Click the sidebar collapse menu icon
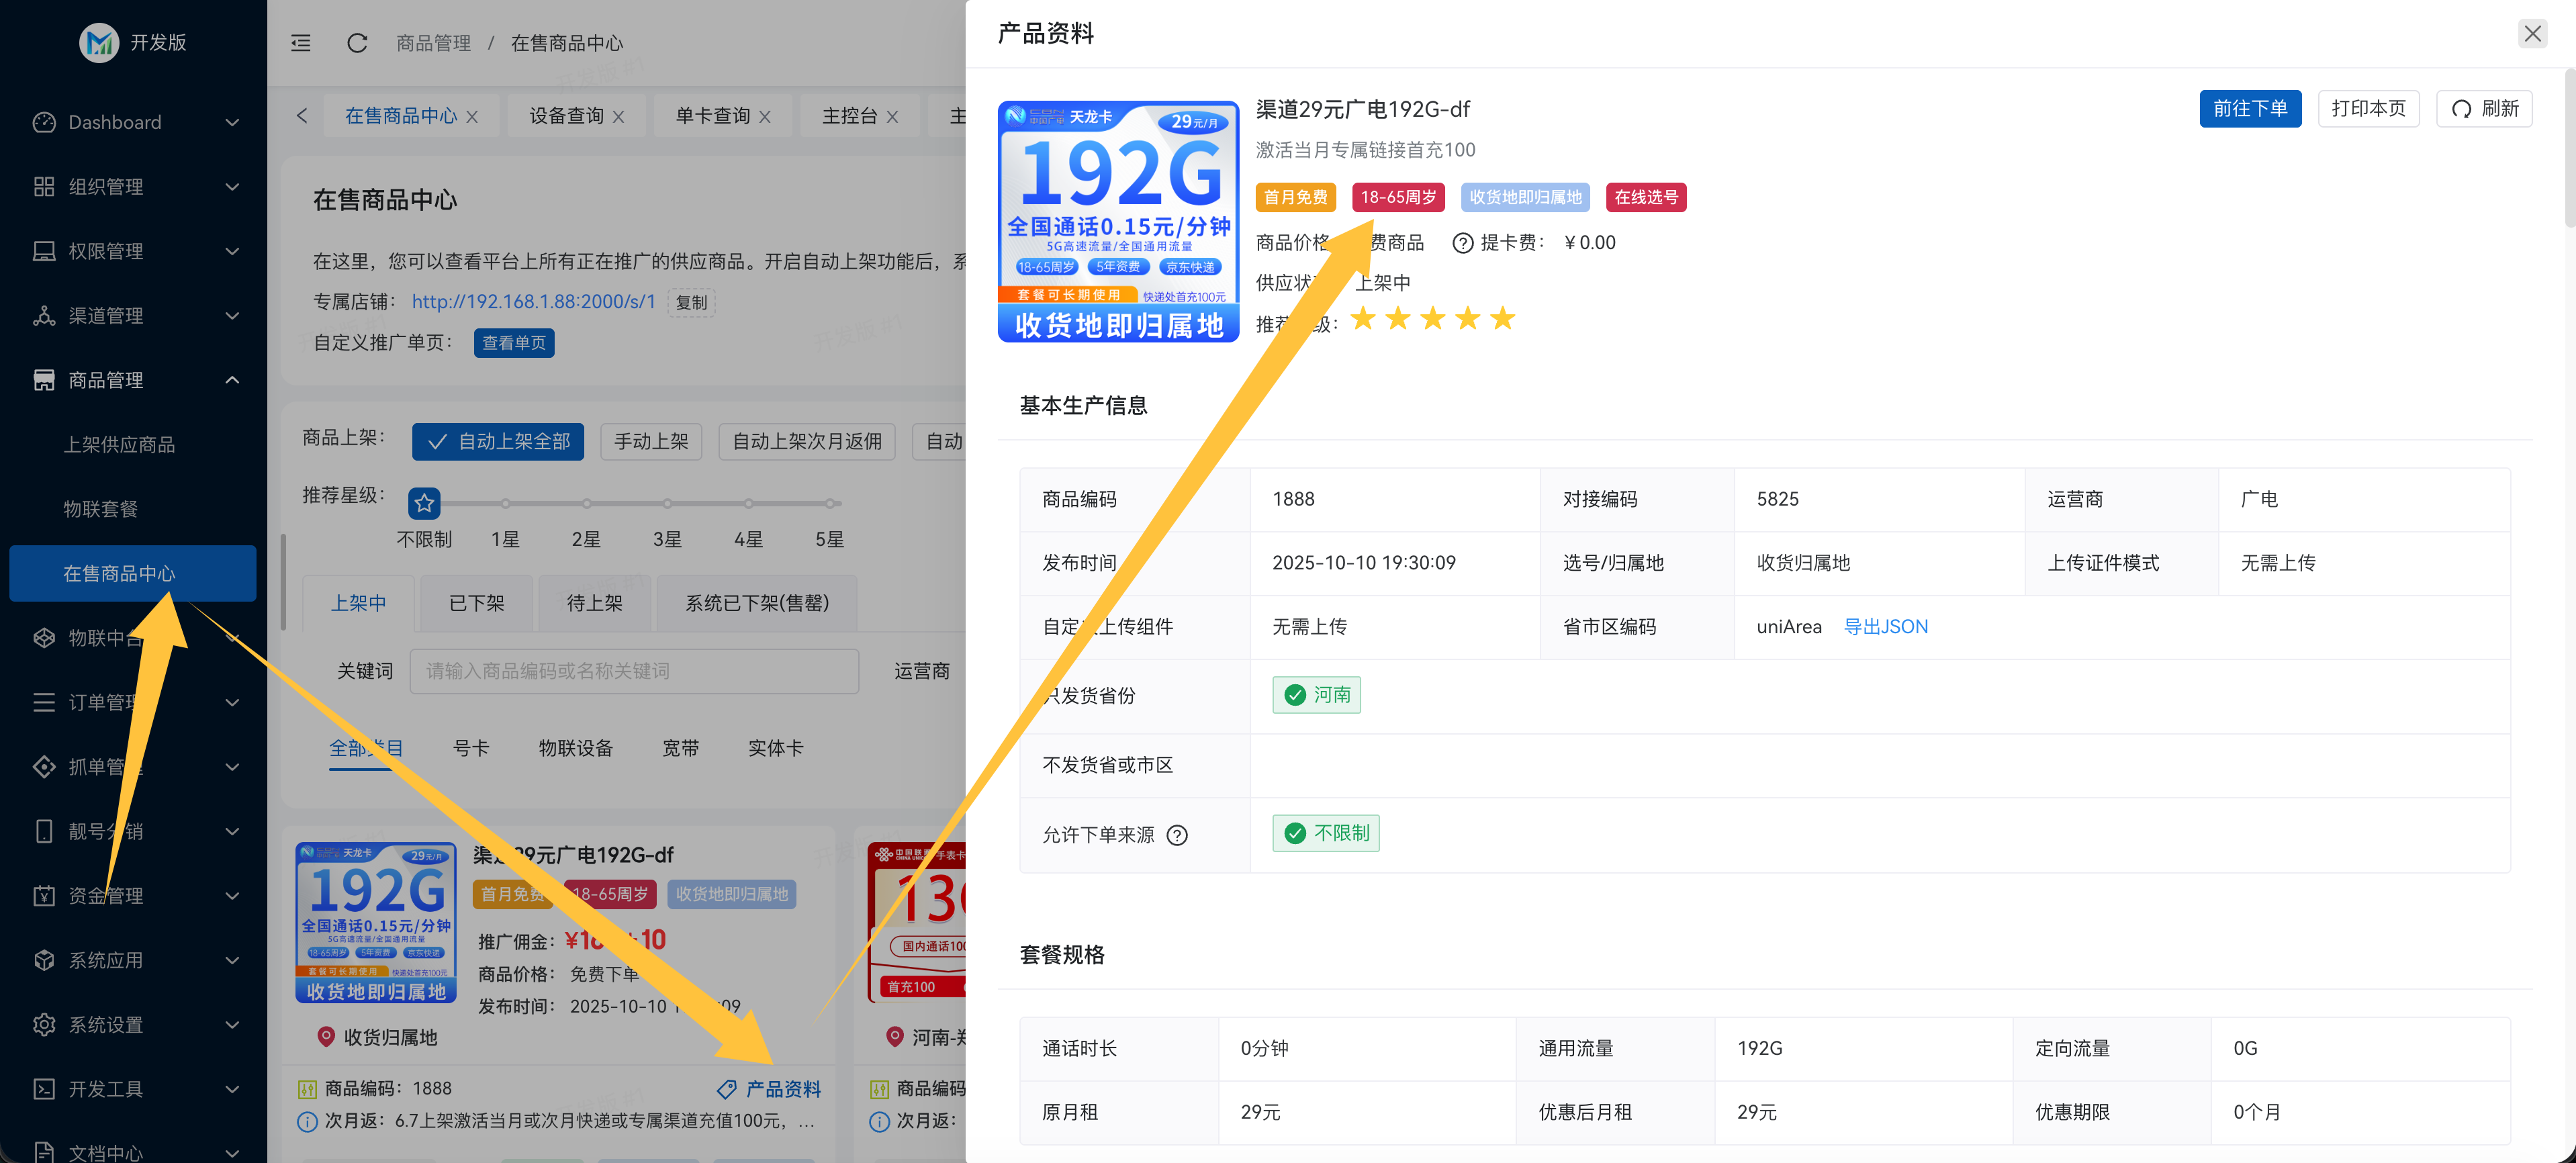Viewport: 2576px width, 1163px height. pos(301,43)
